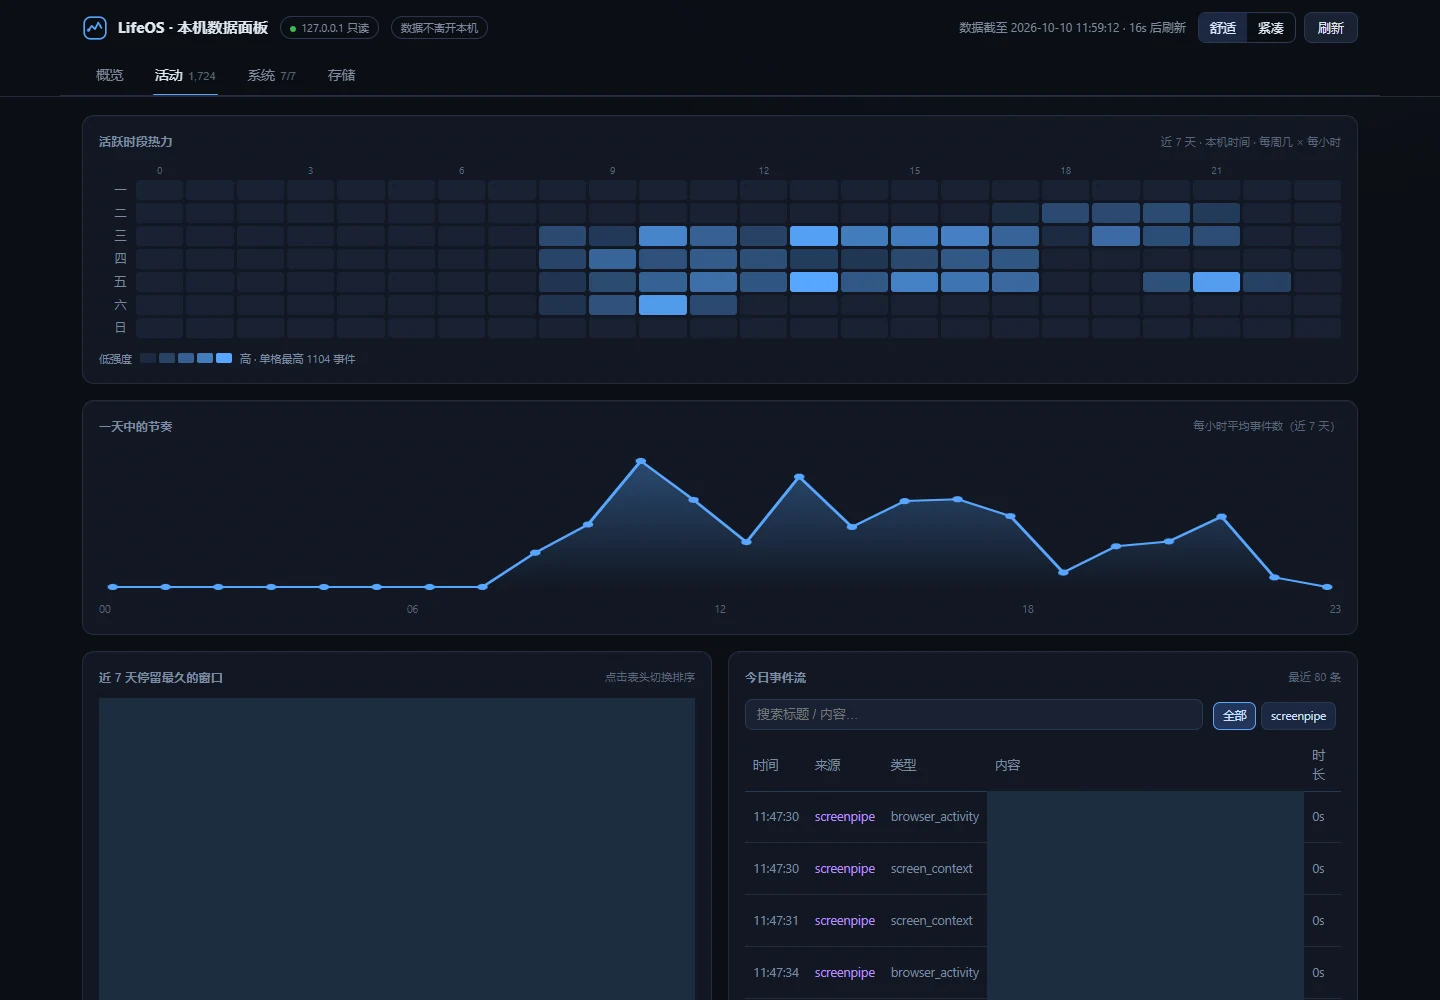The height and width of the screenshot is (1000, 1440).
Task: Click the brightest Friday 13:00 heatmap cell
Action: [x=814, y=282]
